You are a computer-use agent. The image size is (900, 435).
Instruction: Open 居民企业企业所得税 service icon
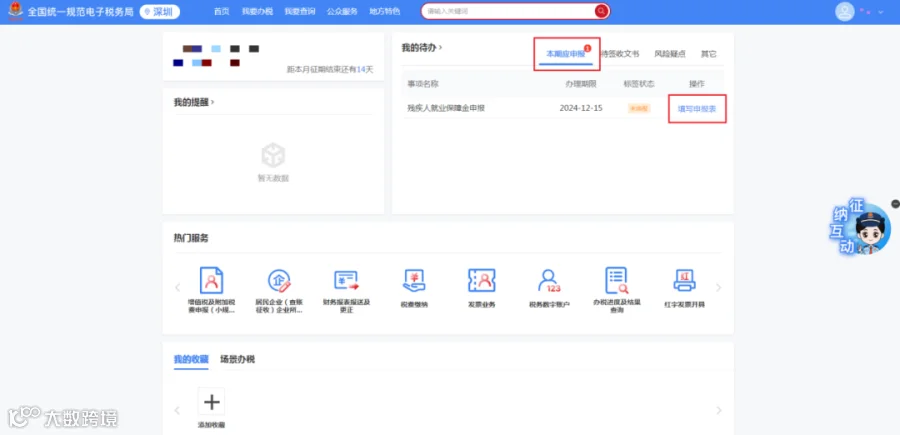[x=279, y=281]
